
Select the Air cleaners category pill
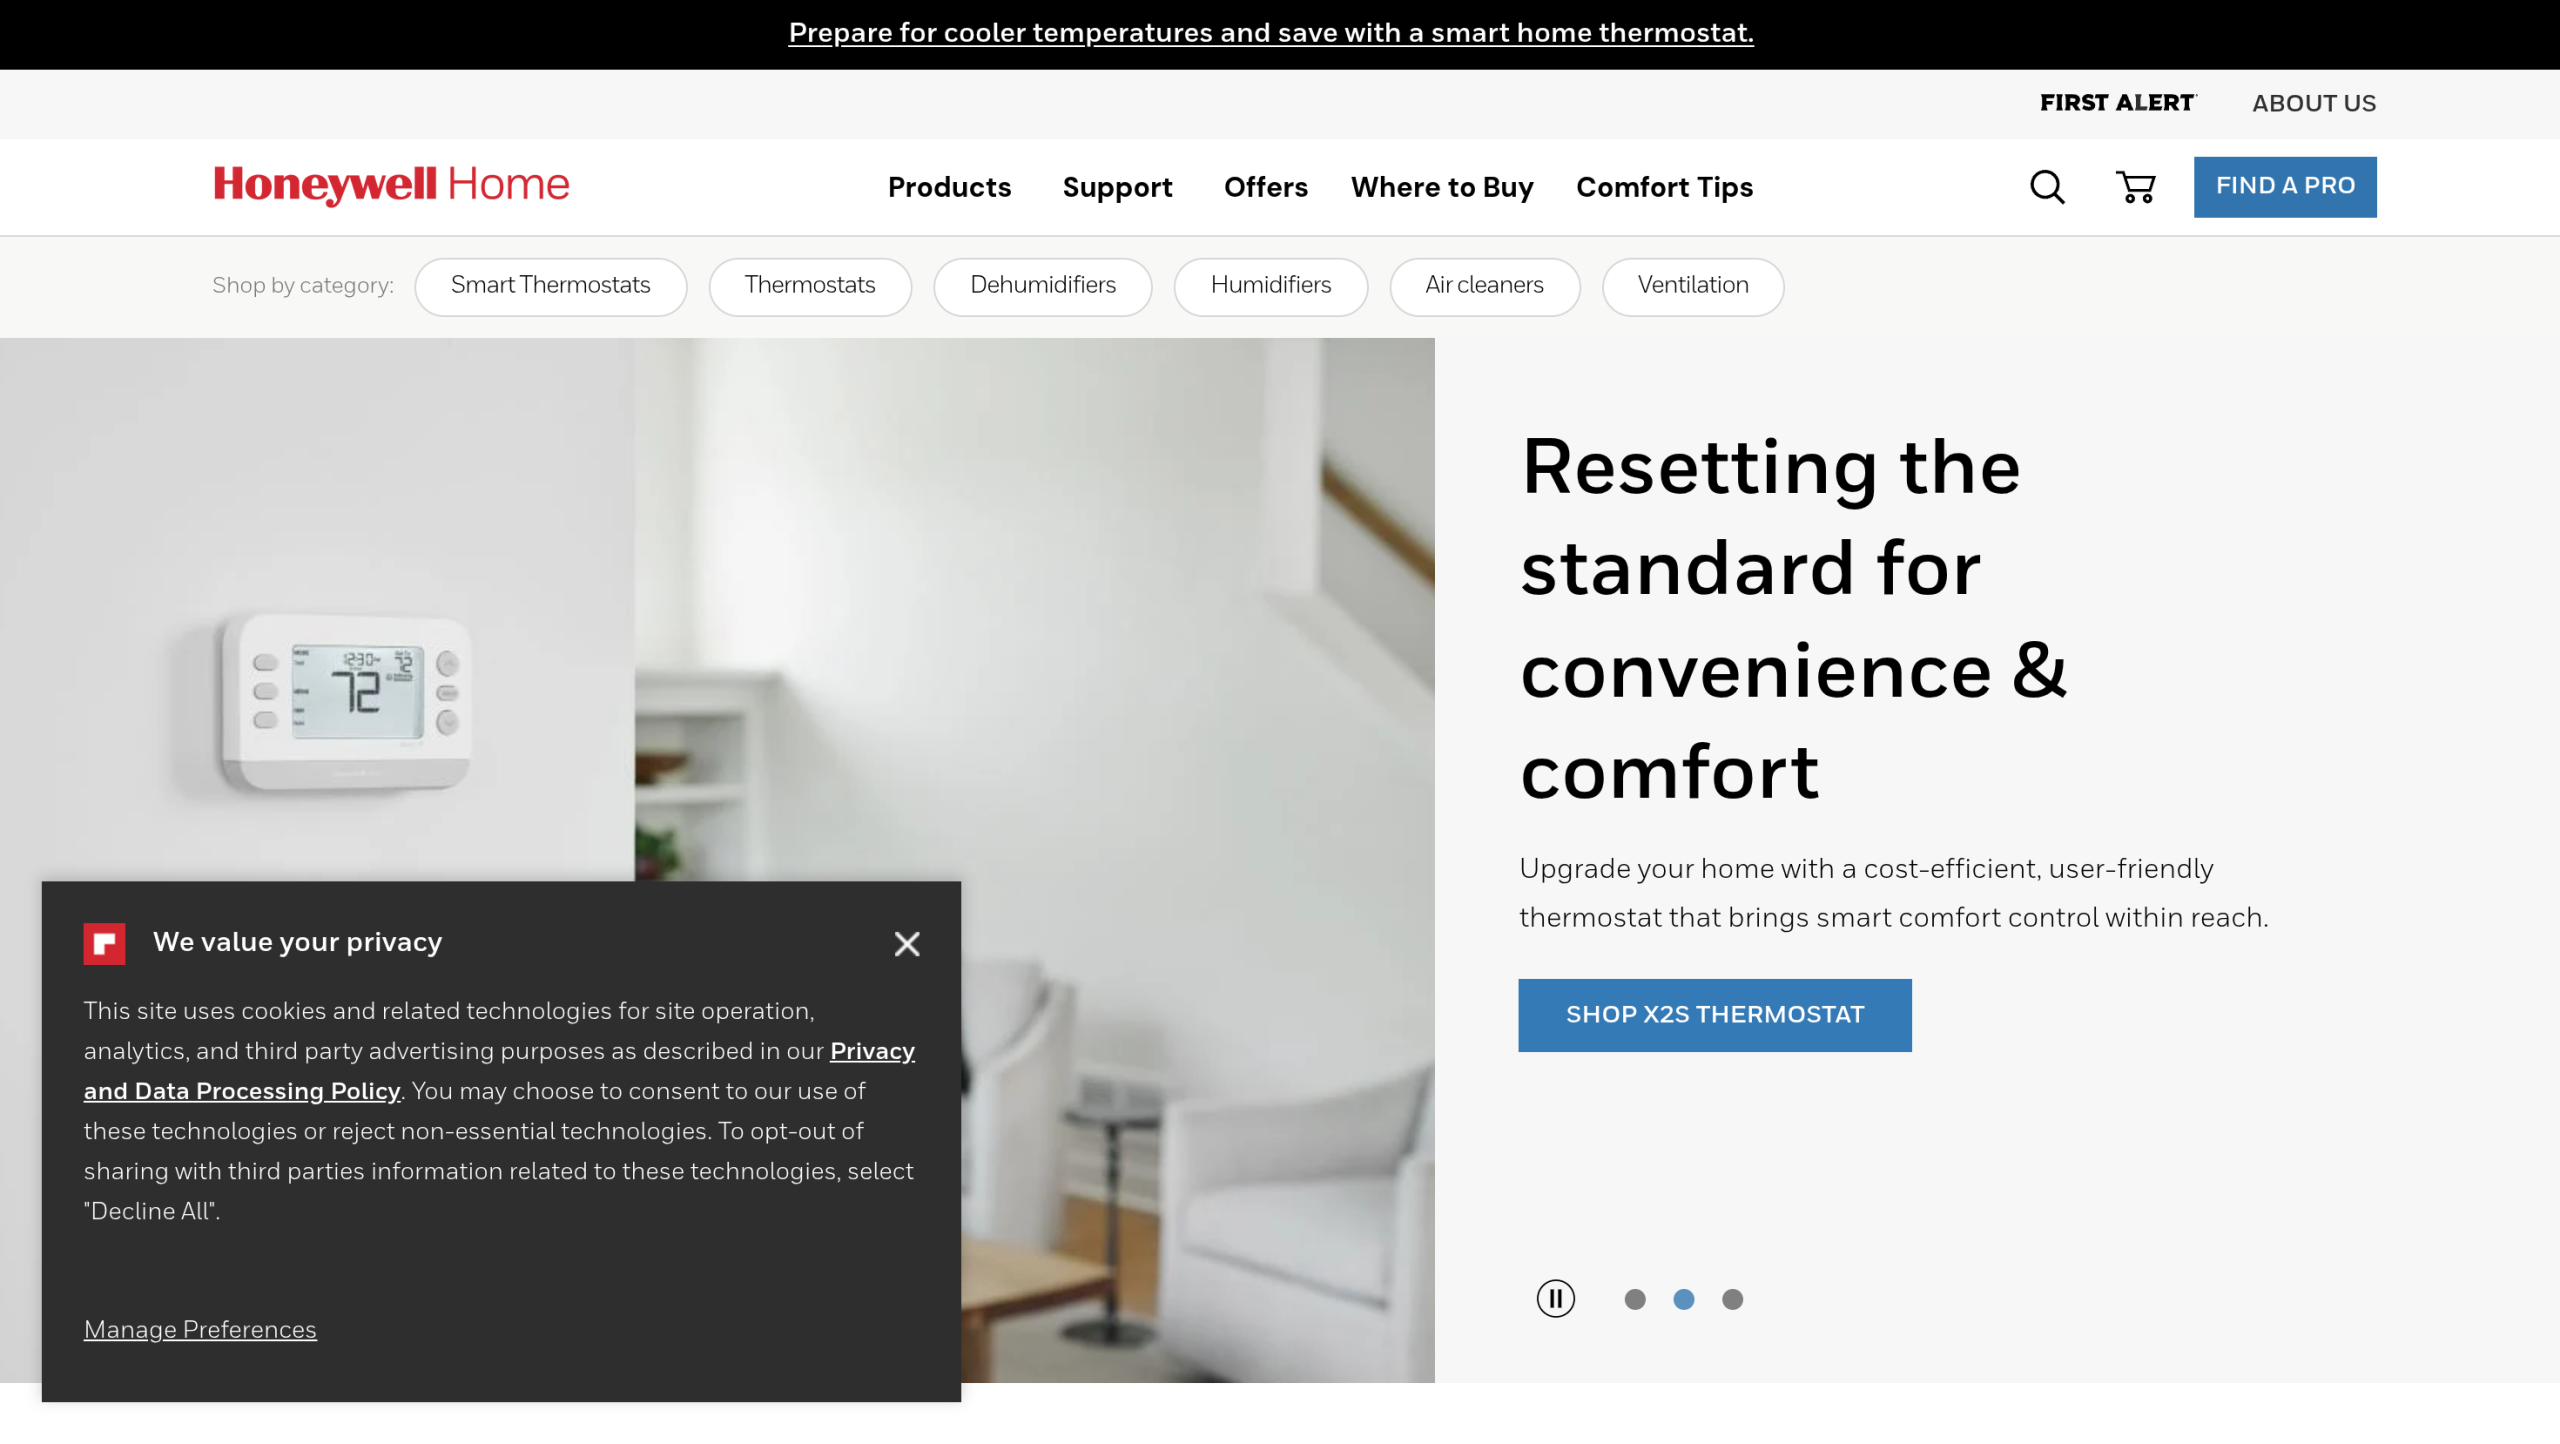(x=1484, y=286)
